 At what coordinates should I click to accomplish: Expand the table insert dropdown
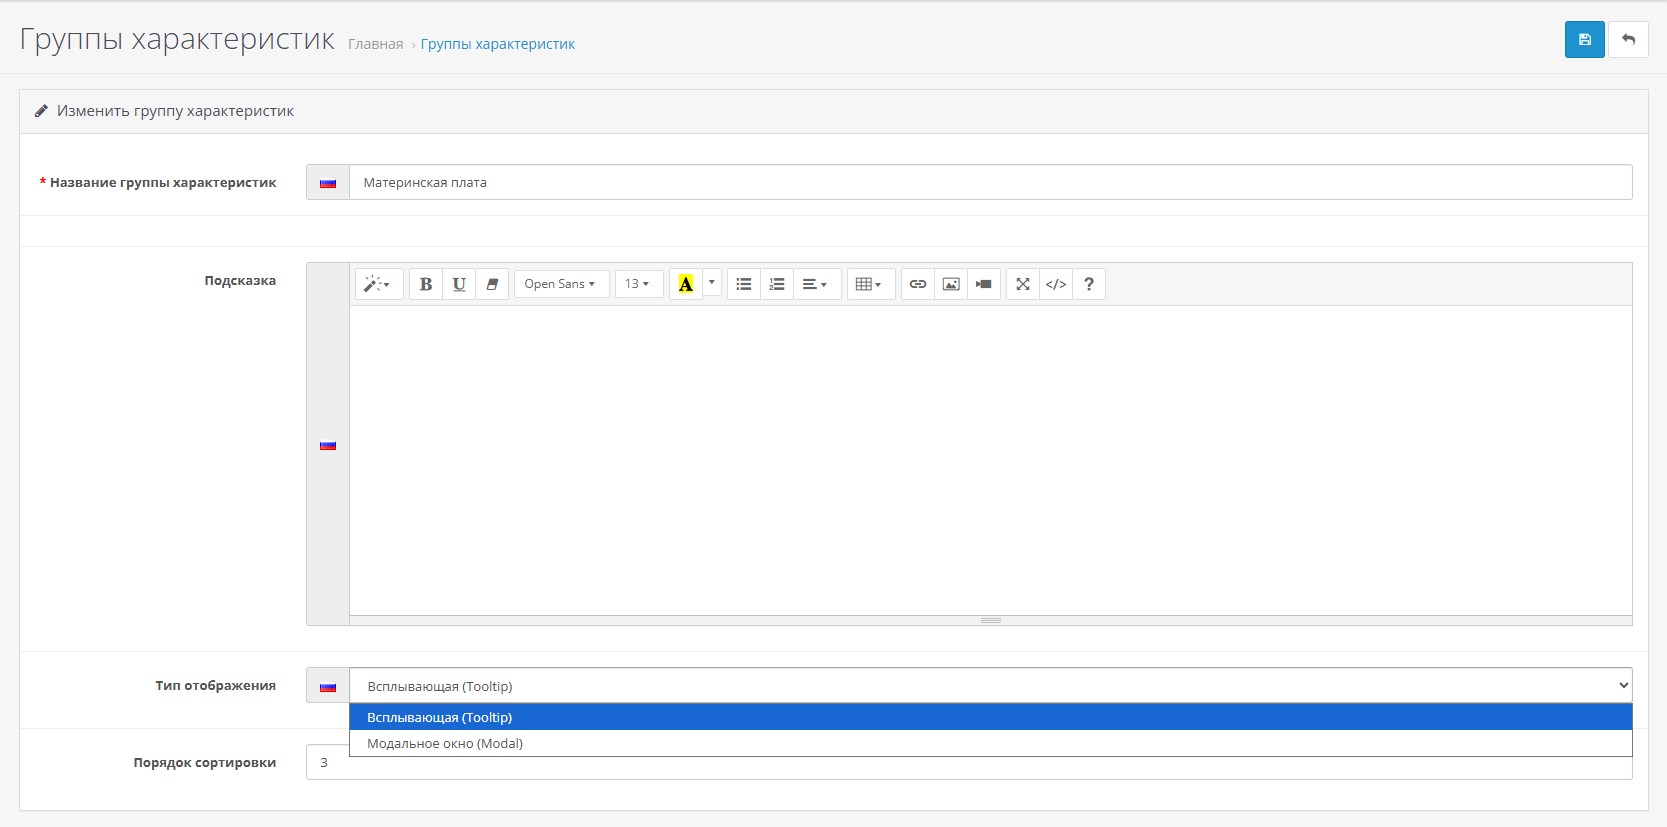click(x=868, y=284)
